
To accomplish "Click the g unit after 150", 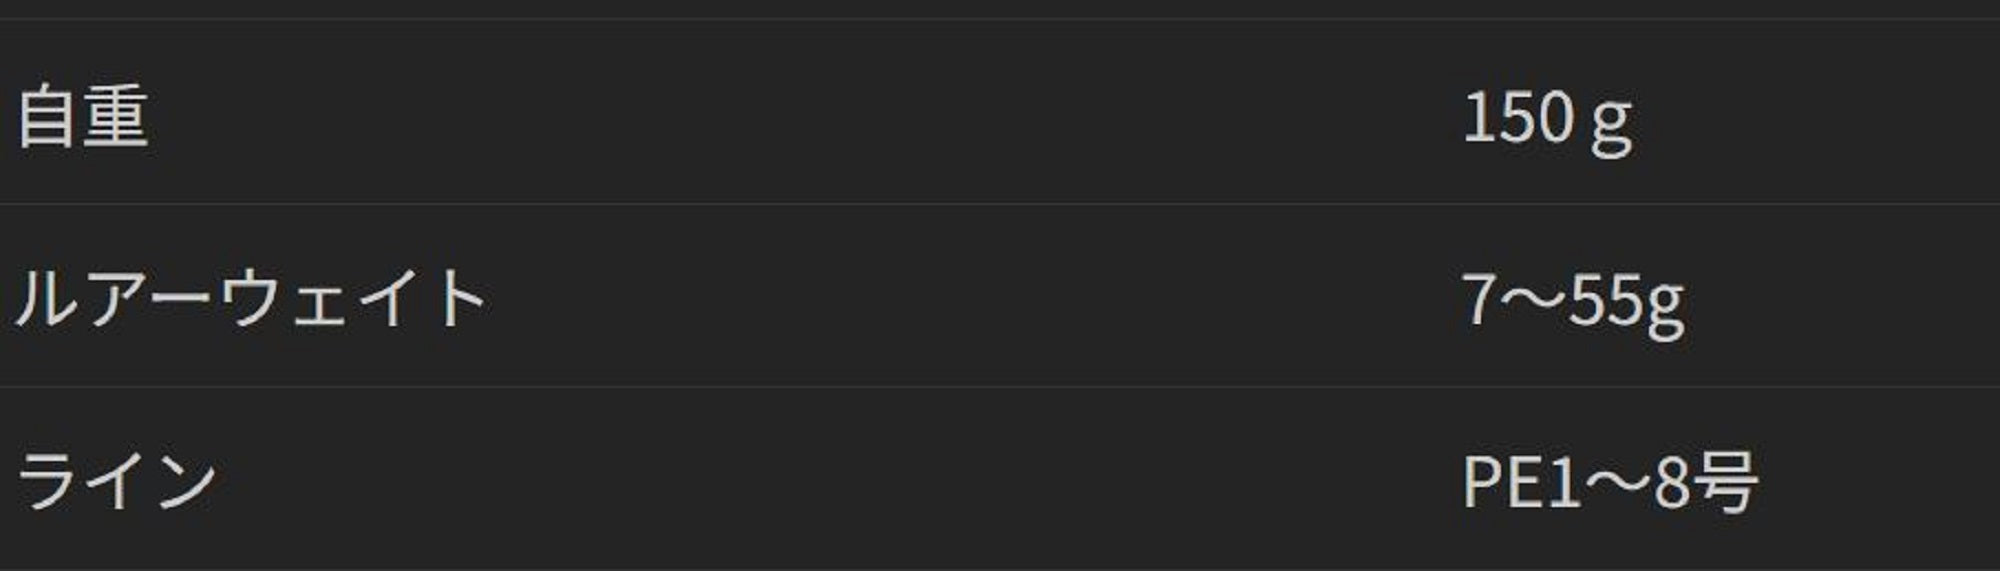I will [x=1611, y=124].
